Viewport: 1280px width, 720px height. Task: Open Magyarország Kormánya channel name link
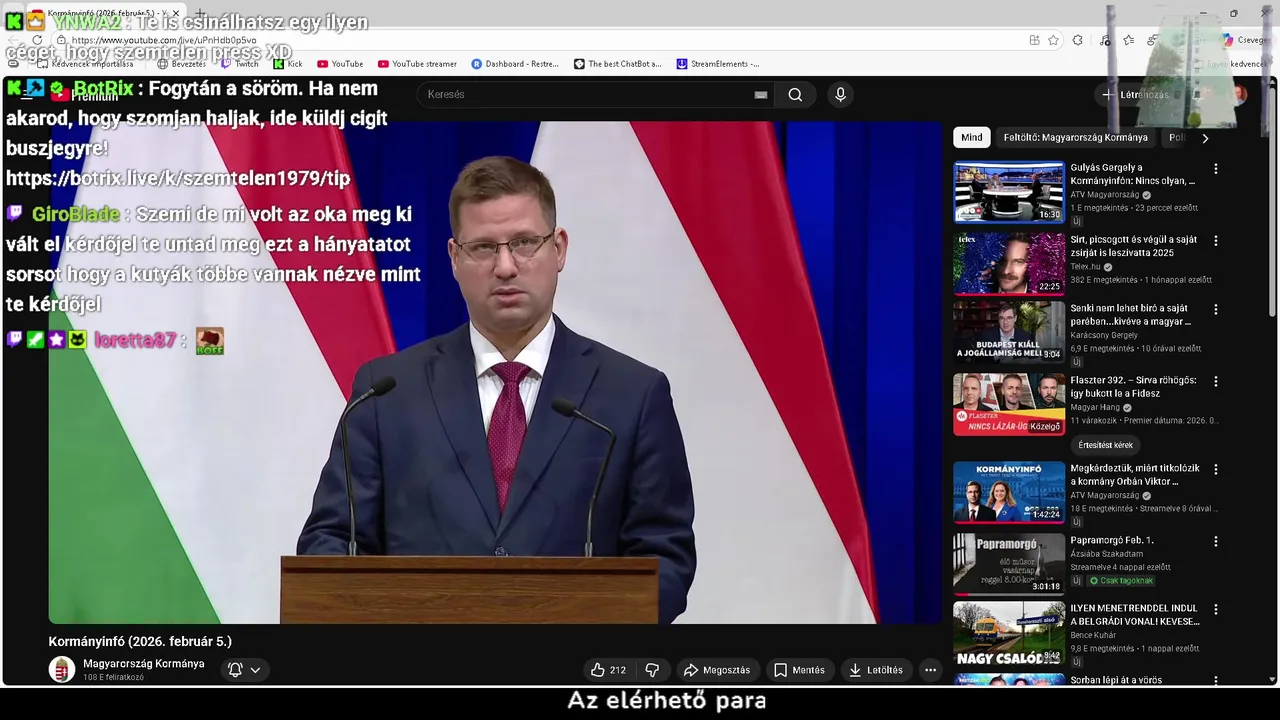144,664
